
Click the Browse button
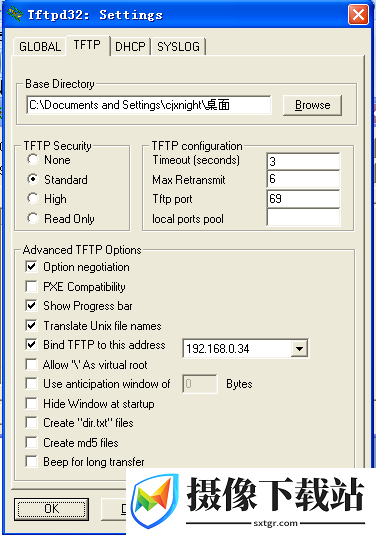tap(312, 105)
